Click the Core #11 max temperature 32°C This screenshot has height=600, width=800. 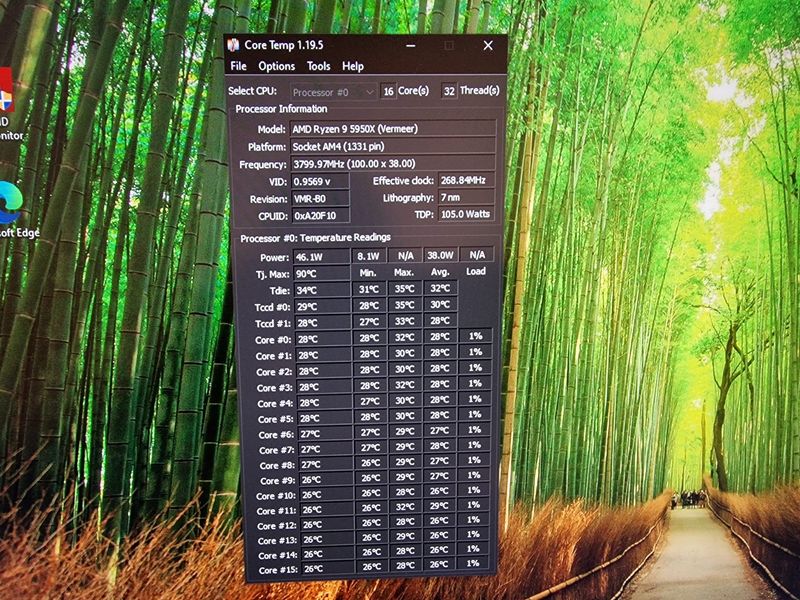(406, 506)
